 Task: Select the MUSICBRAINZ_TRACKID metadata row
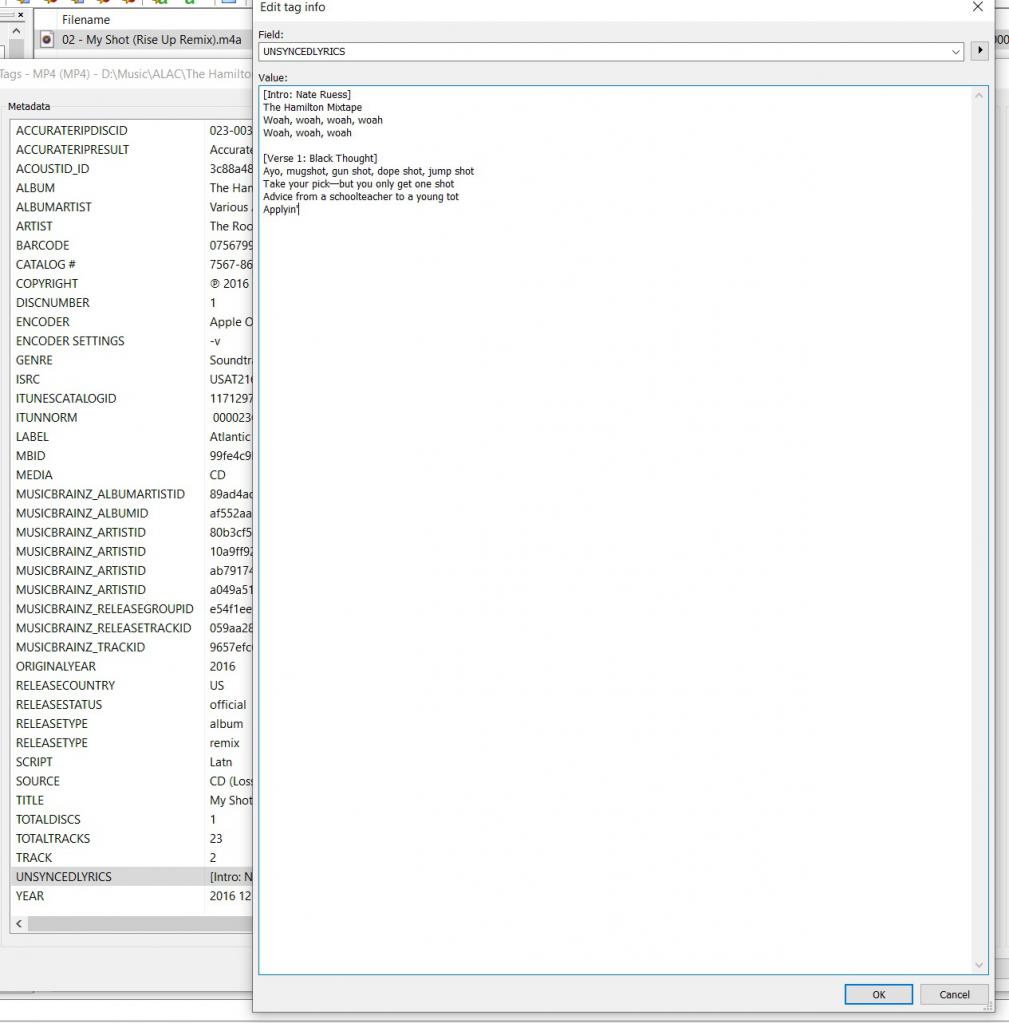point(132,647)
